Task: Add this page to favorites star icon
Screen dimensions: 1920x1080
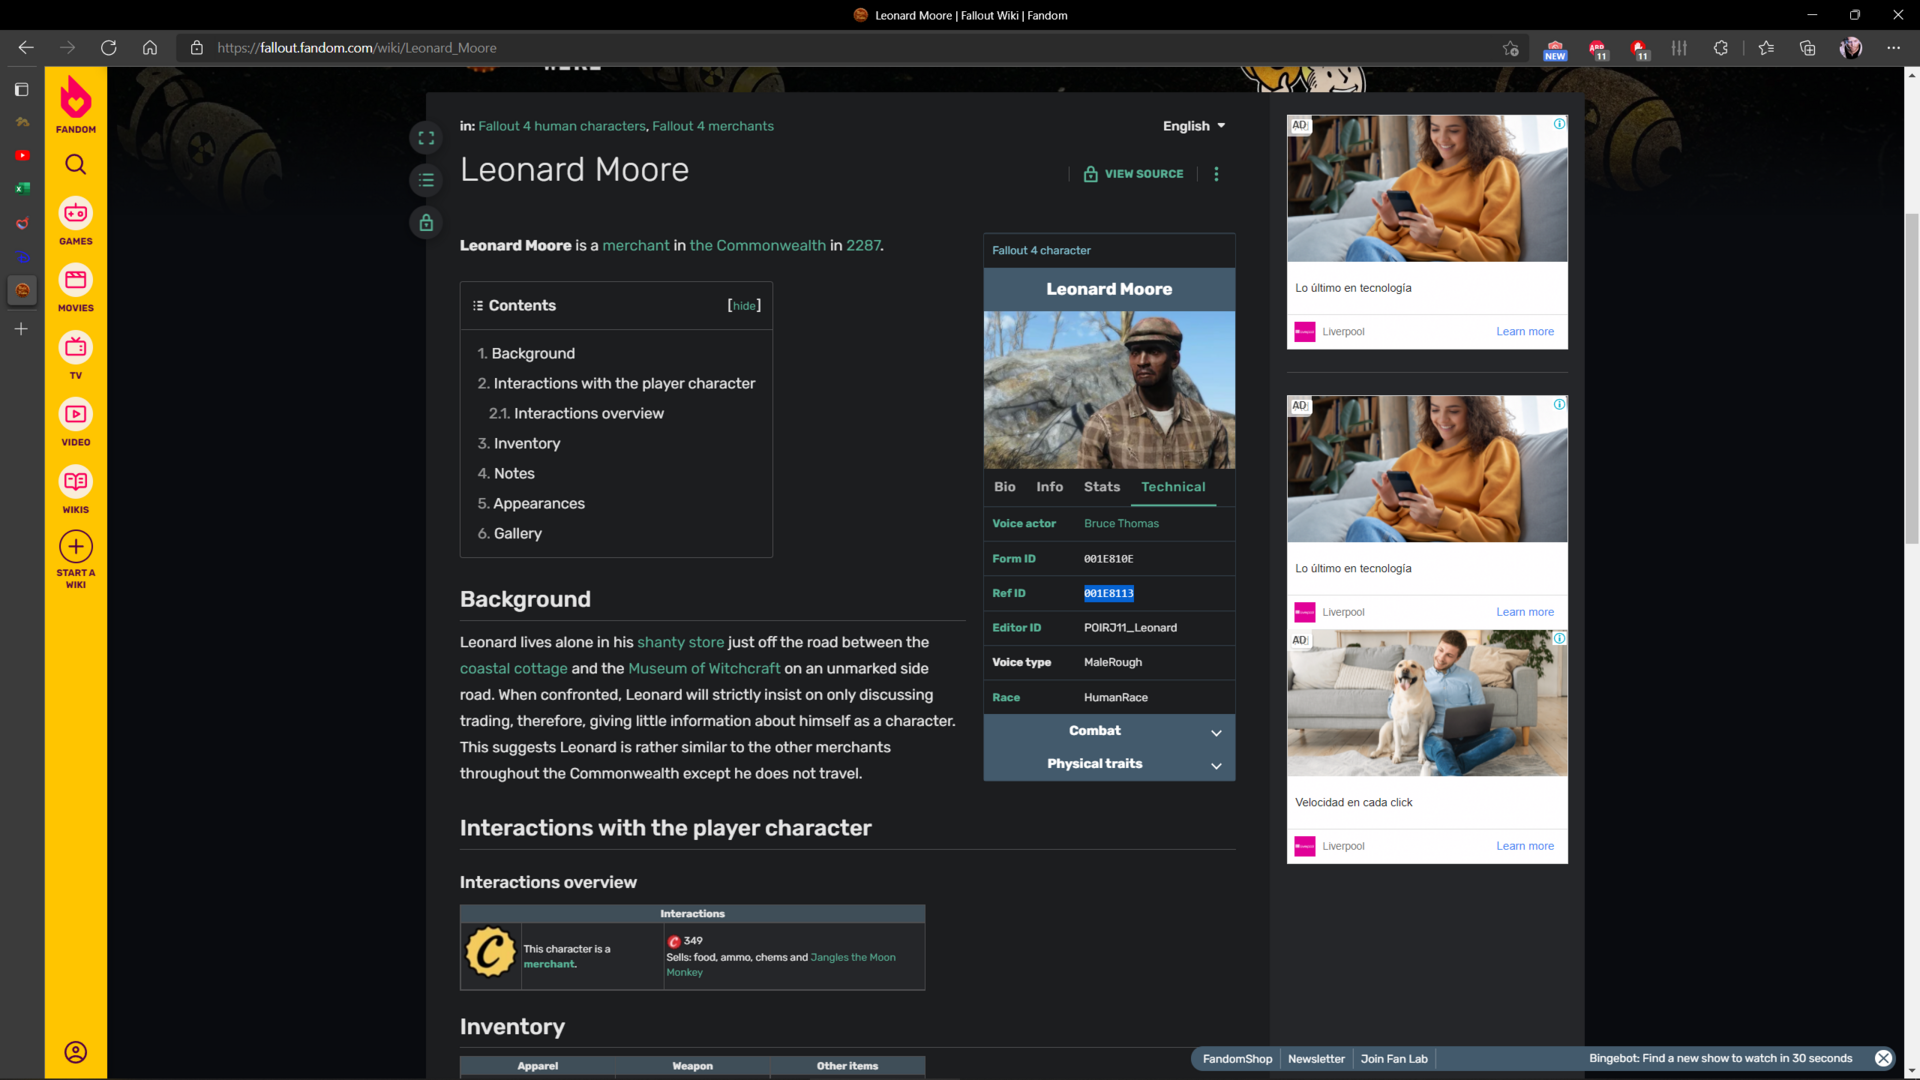Action: click(1510, 48)
